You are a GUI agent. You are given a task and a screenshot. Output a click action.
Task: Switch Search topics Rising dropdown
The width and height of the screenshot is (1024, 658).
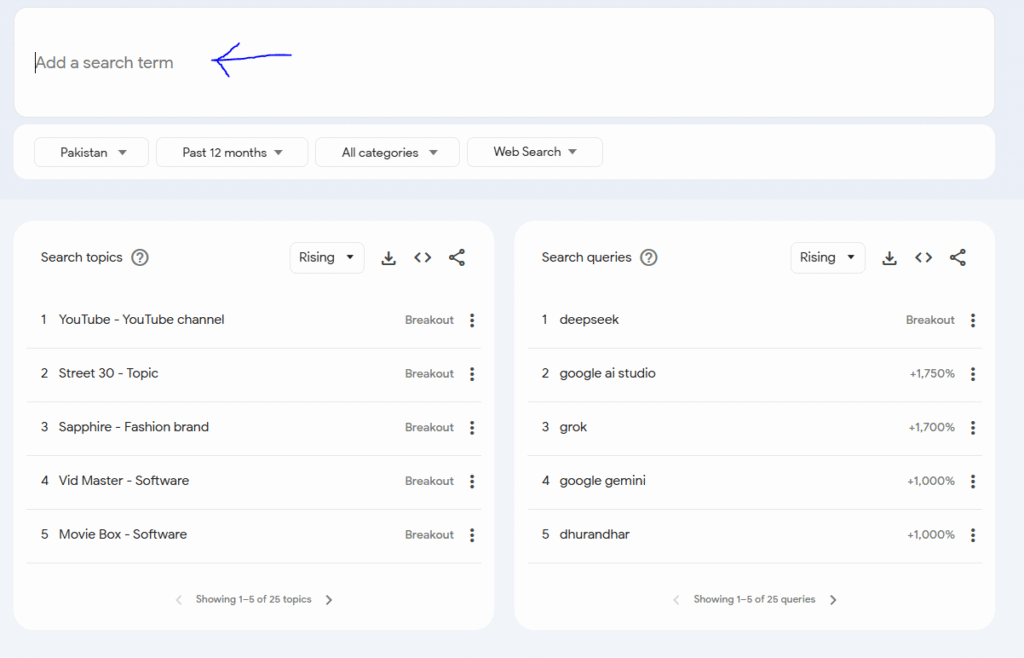tap(327, 258)
